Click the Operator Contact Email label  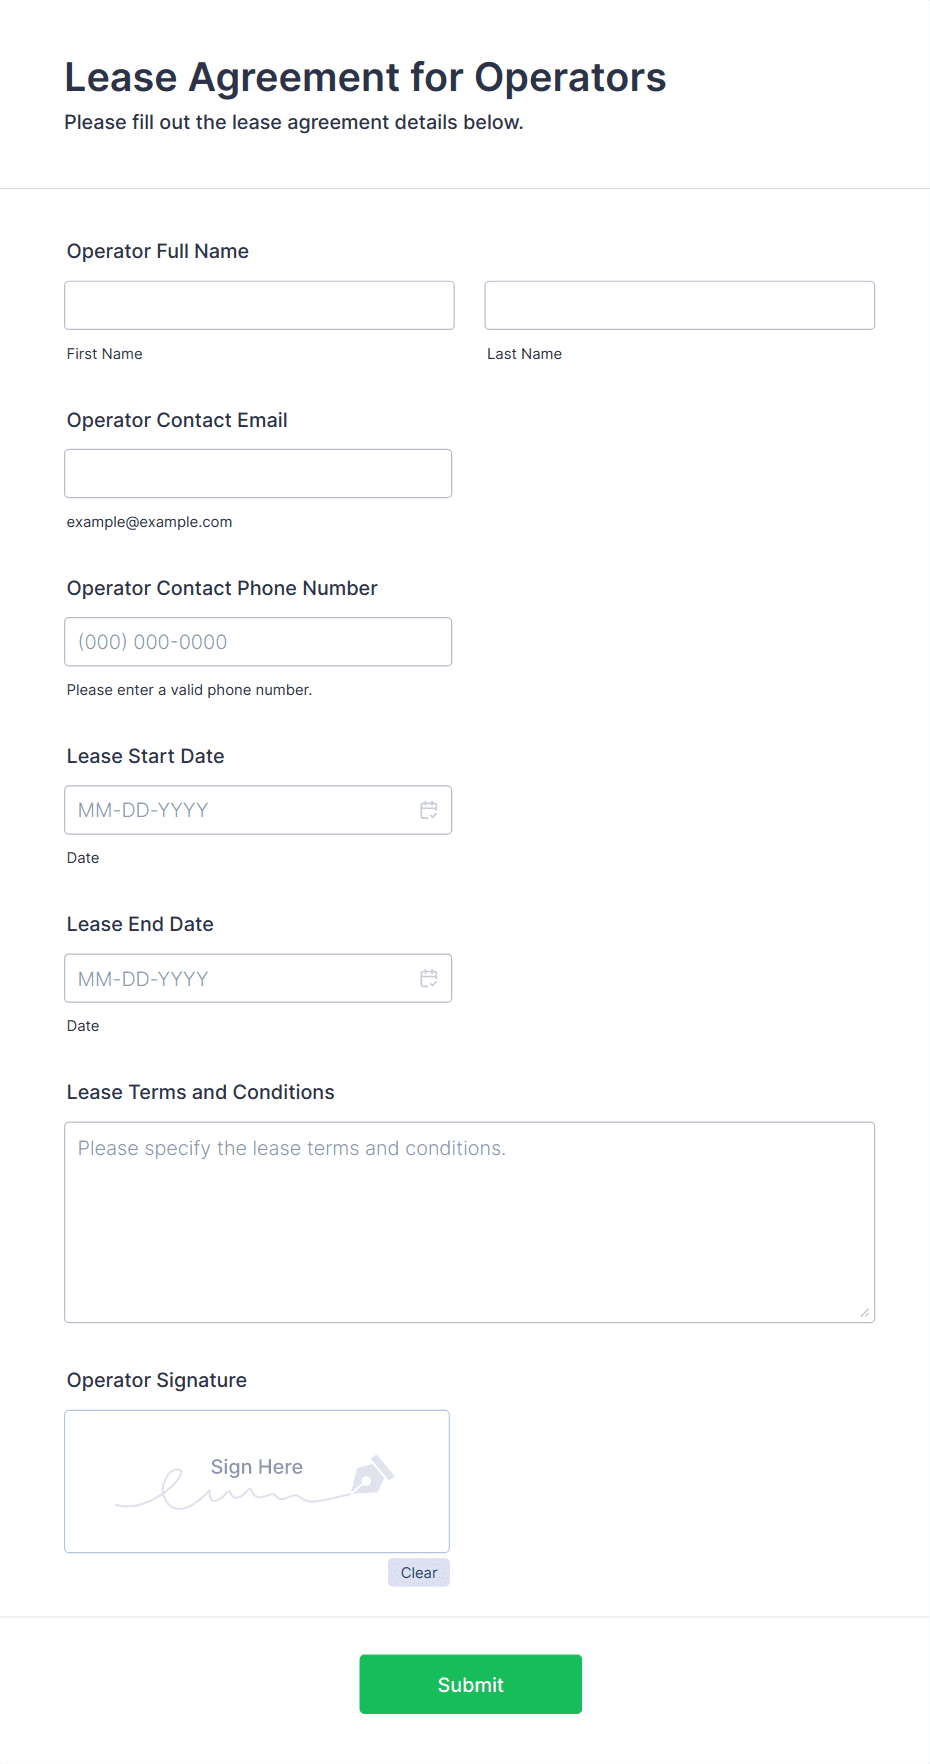(177, 420)
